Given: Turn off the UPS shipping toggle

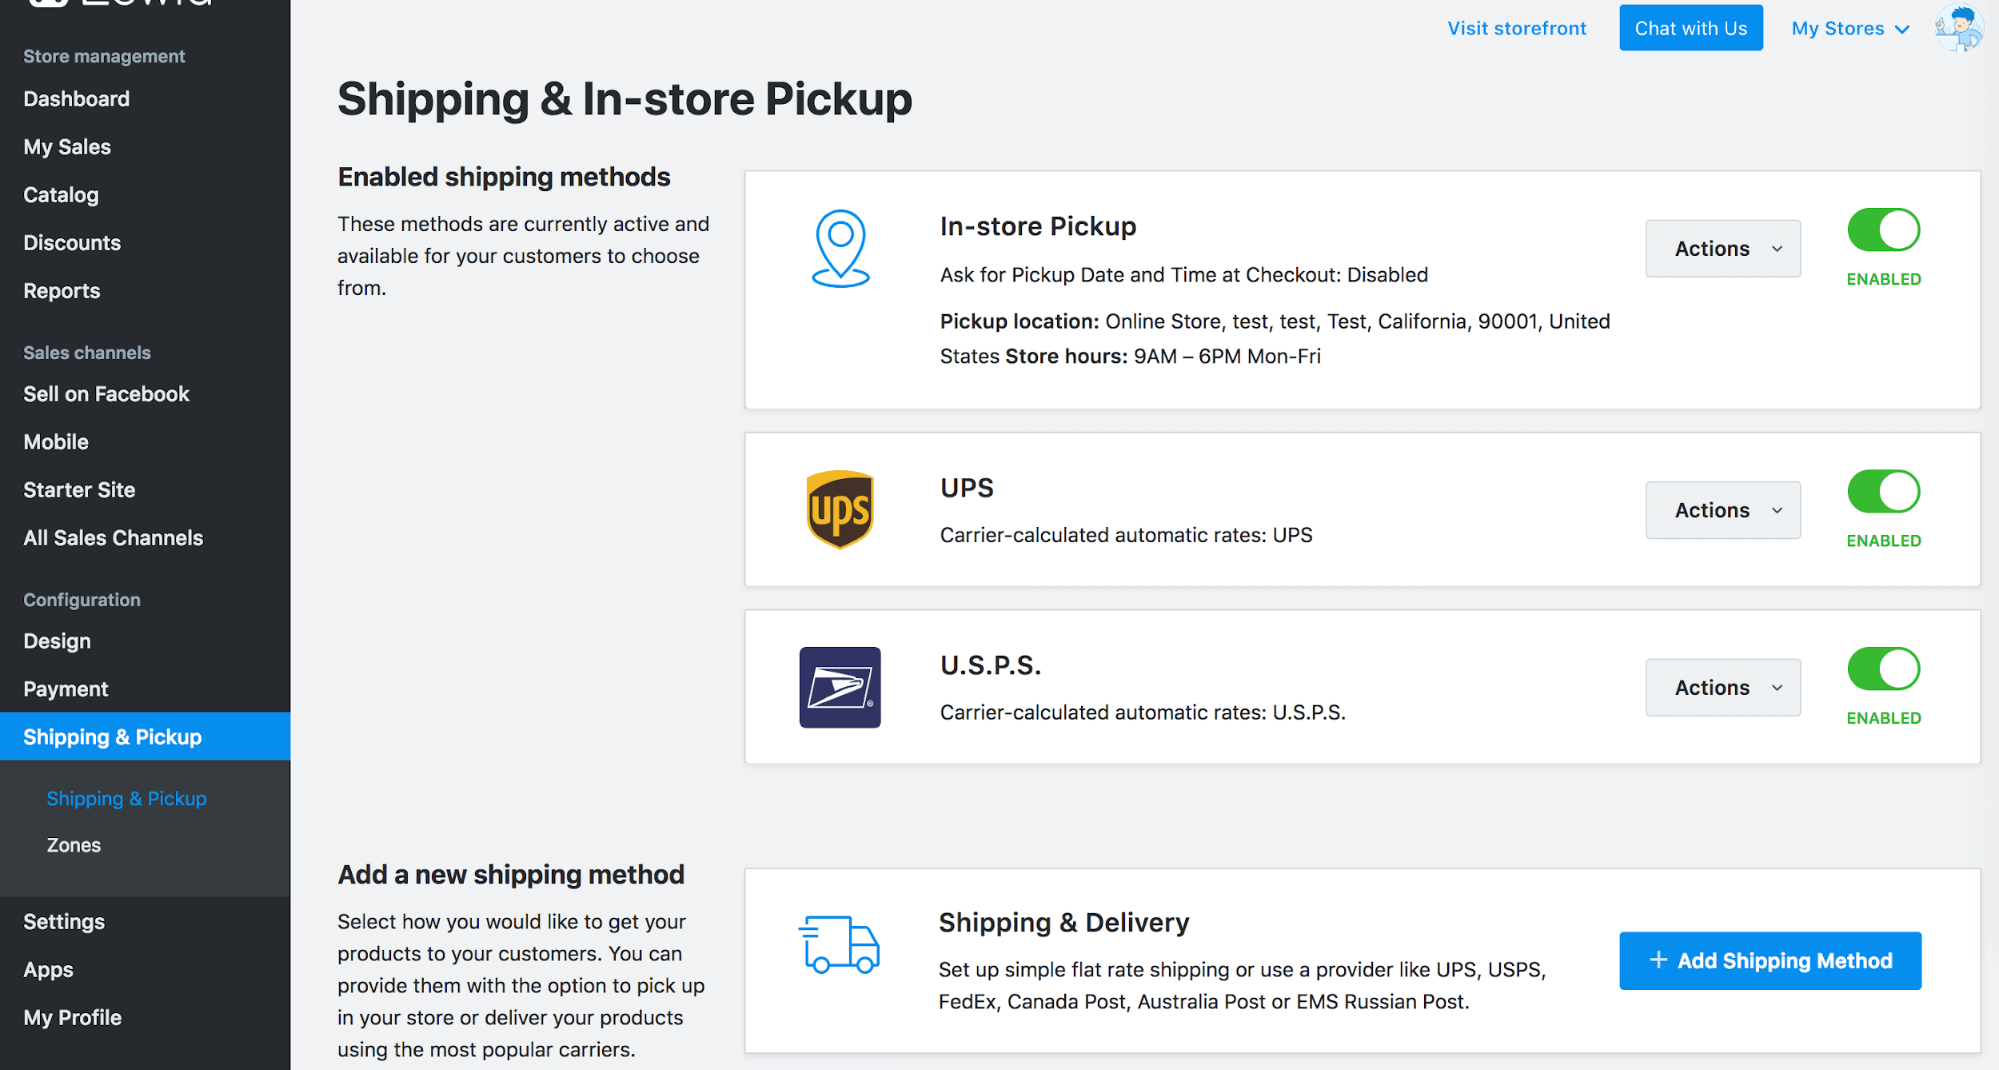Looking at the screenshot, I should 1883,492.
